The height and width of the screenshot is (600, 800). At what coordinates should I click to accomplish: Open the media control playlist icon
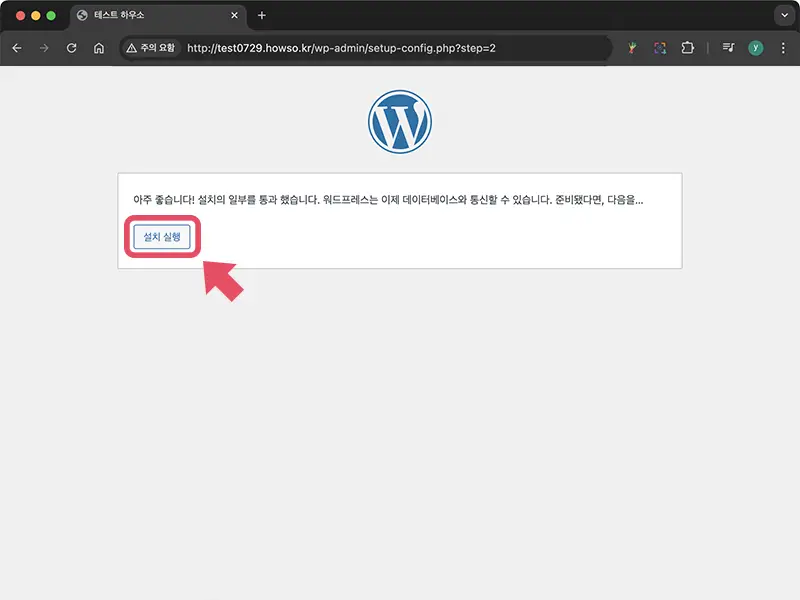(x=728, y=48)
